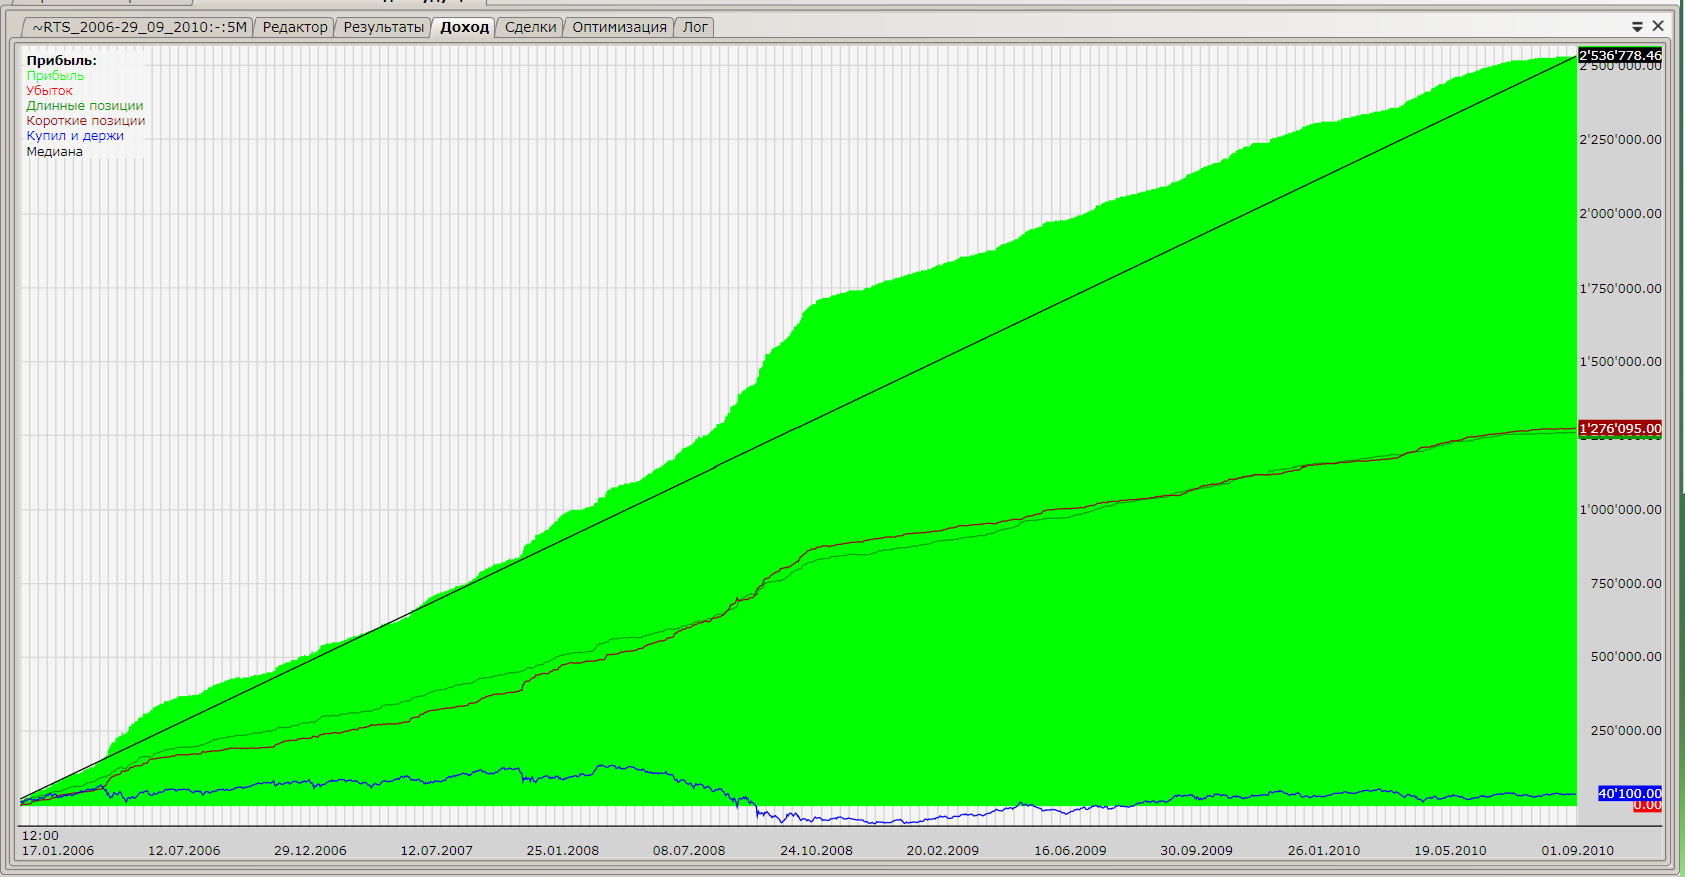Click the 24.10.2008 date label

coord(816,851)
